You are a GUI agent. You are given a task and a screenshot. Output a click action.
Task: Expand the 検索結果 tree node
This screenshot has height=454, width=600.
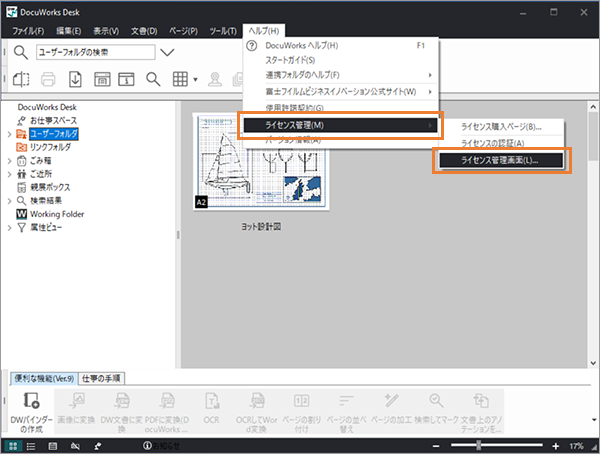[10, 201]
